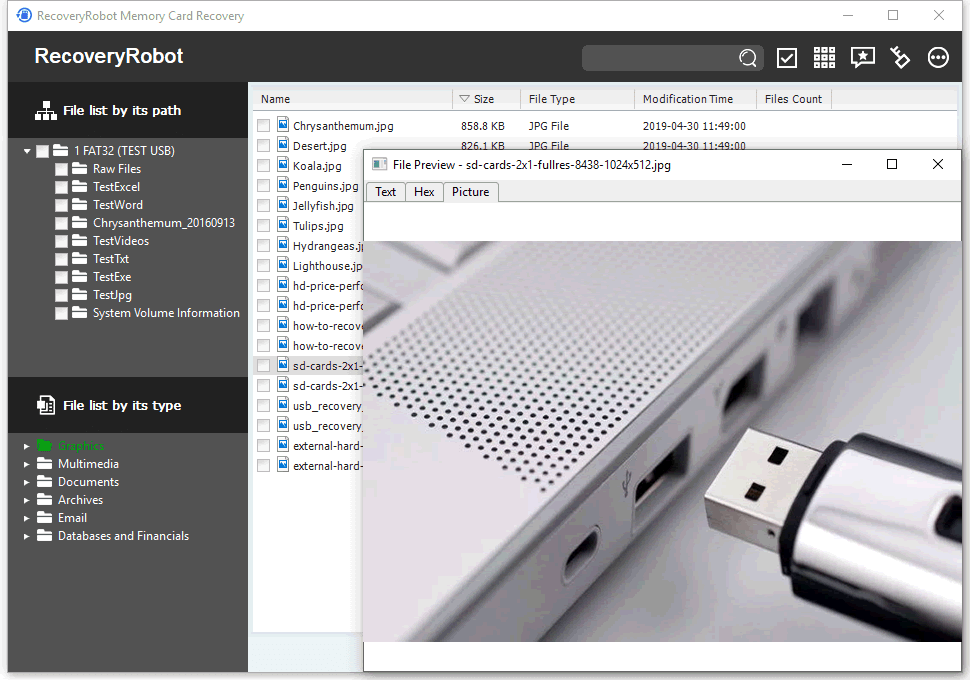Click the tag tool icon in the toolbar

tap(900, 58)
